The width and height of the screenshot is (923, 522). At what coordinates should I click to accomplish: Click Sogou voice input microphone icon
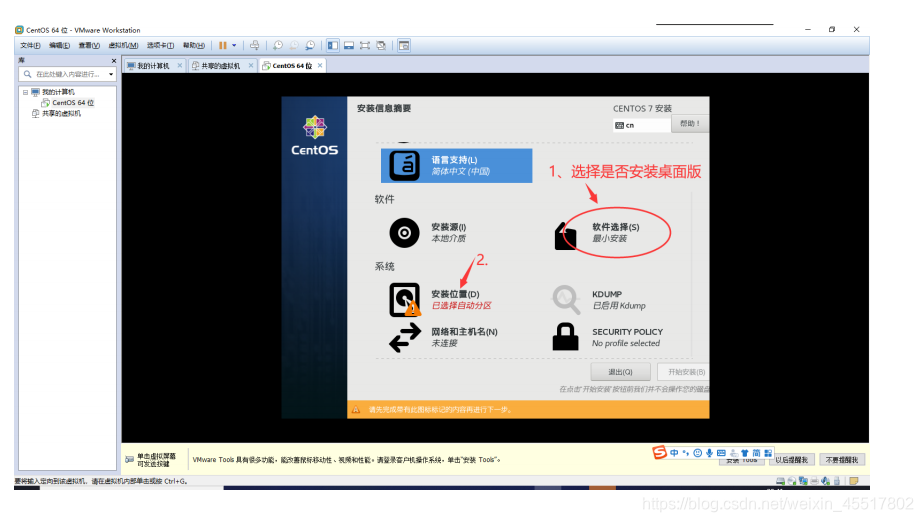[x=709, y=453]
